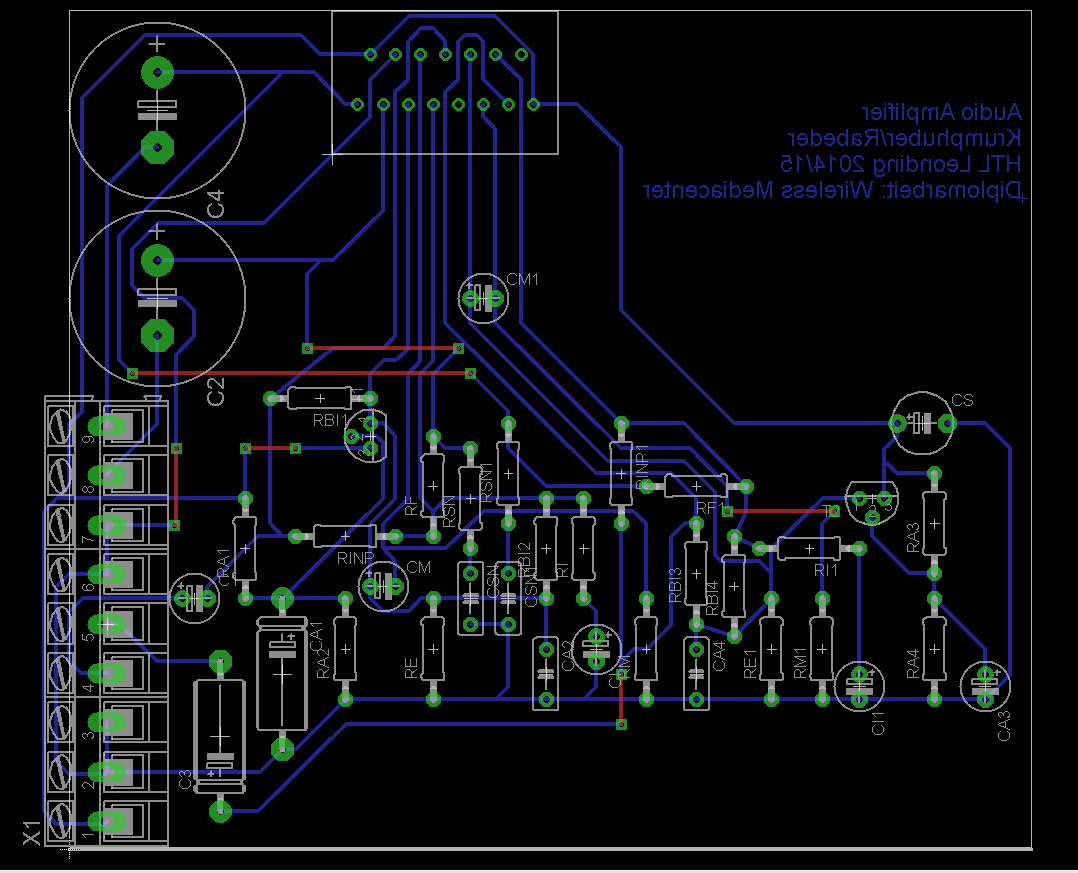
Task: Select resistor RF body
Action: click(432, 486)
